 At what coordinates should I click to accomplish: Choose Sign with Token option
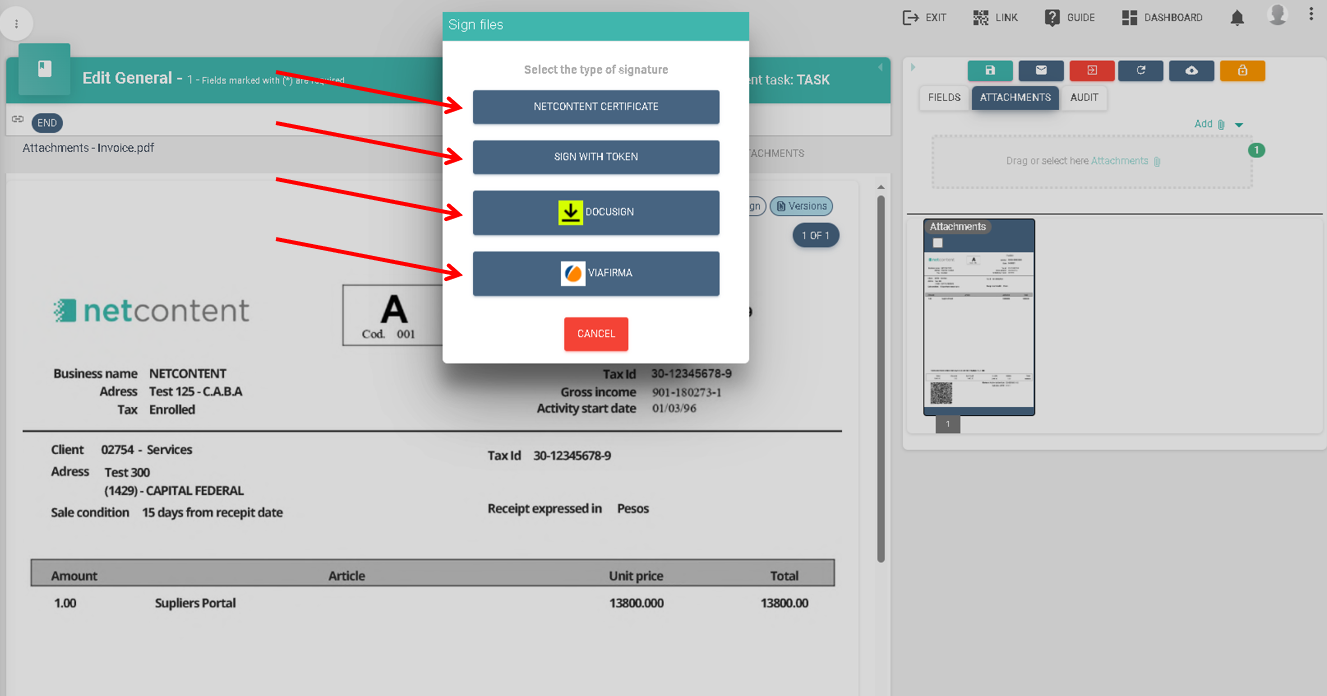[x=596, y=157]
